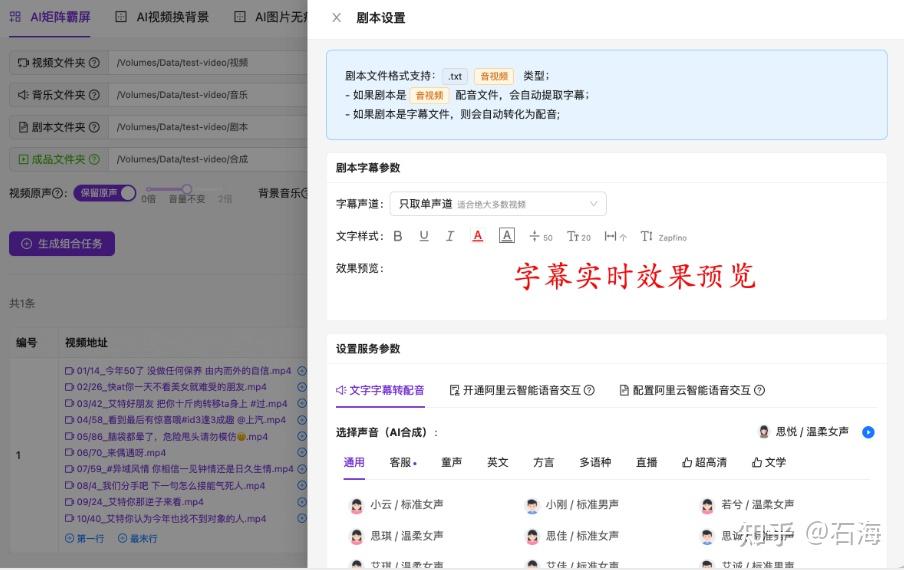Select the 直播 voice category
904x570 pixels.
pyautogui.click(x=646, y=462)
